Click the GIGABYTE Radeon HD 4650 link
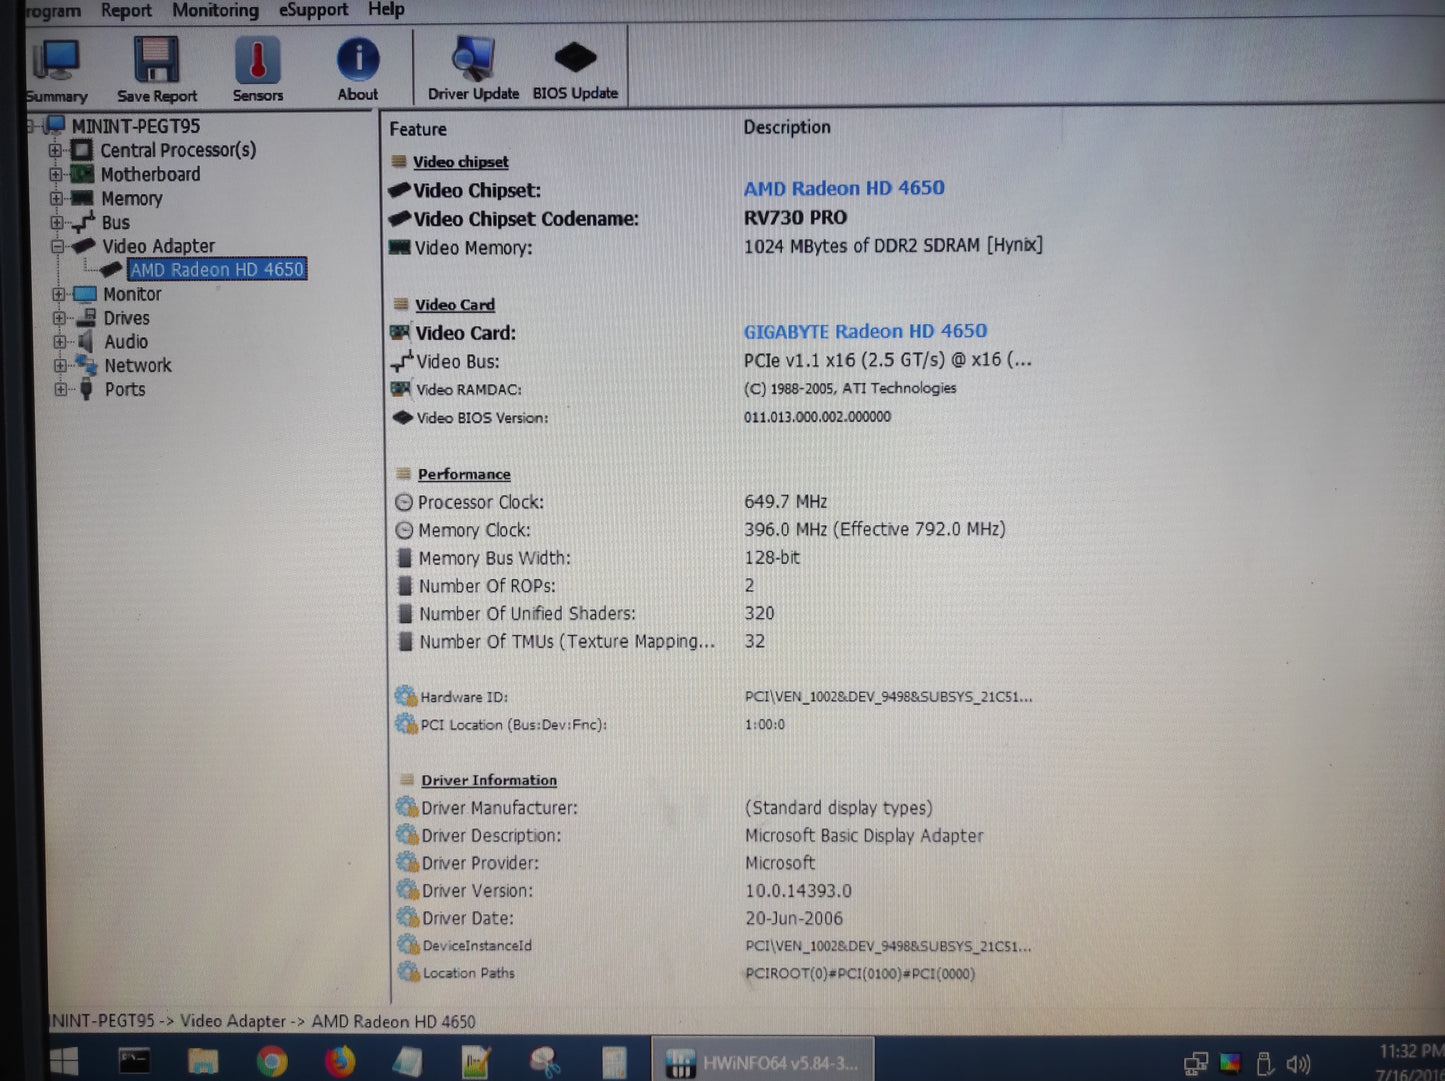Image resolution: width=1445 pixels, height=1081 pixels. (865, 331)
